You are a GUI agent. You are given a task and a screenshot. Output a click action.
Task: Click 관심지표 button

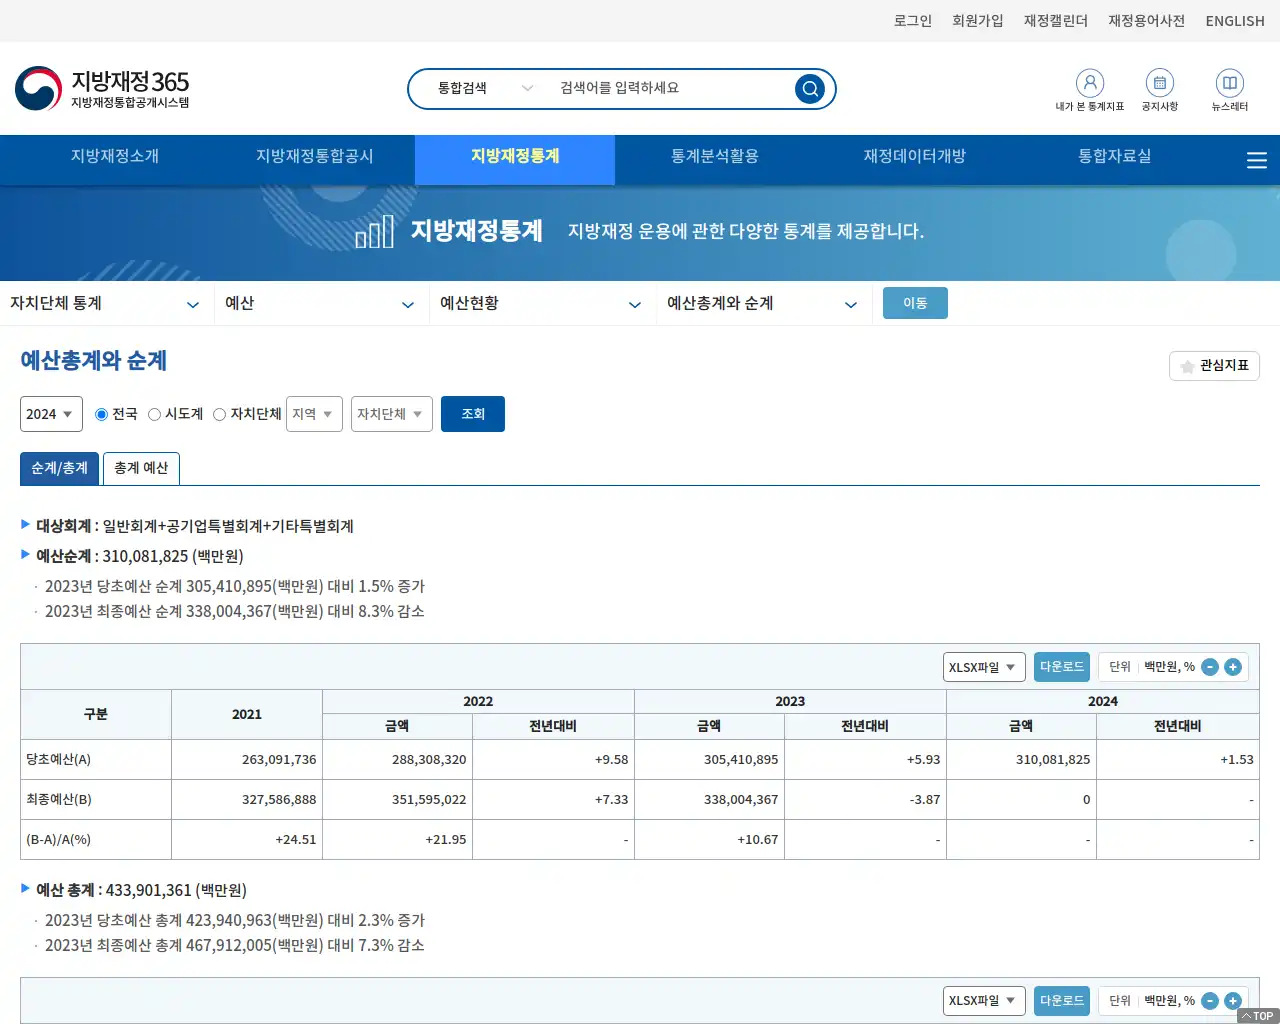click(x=1214, y=366)
